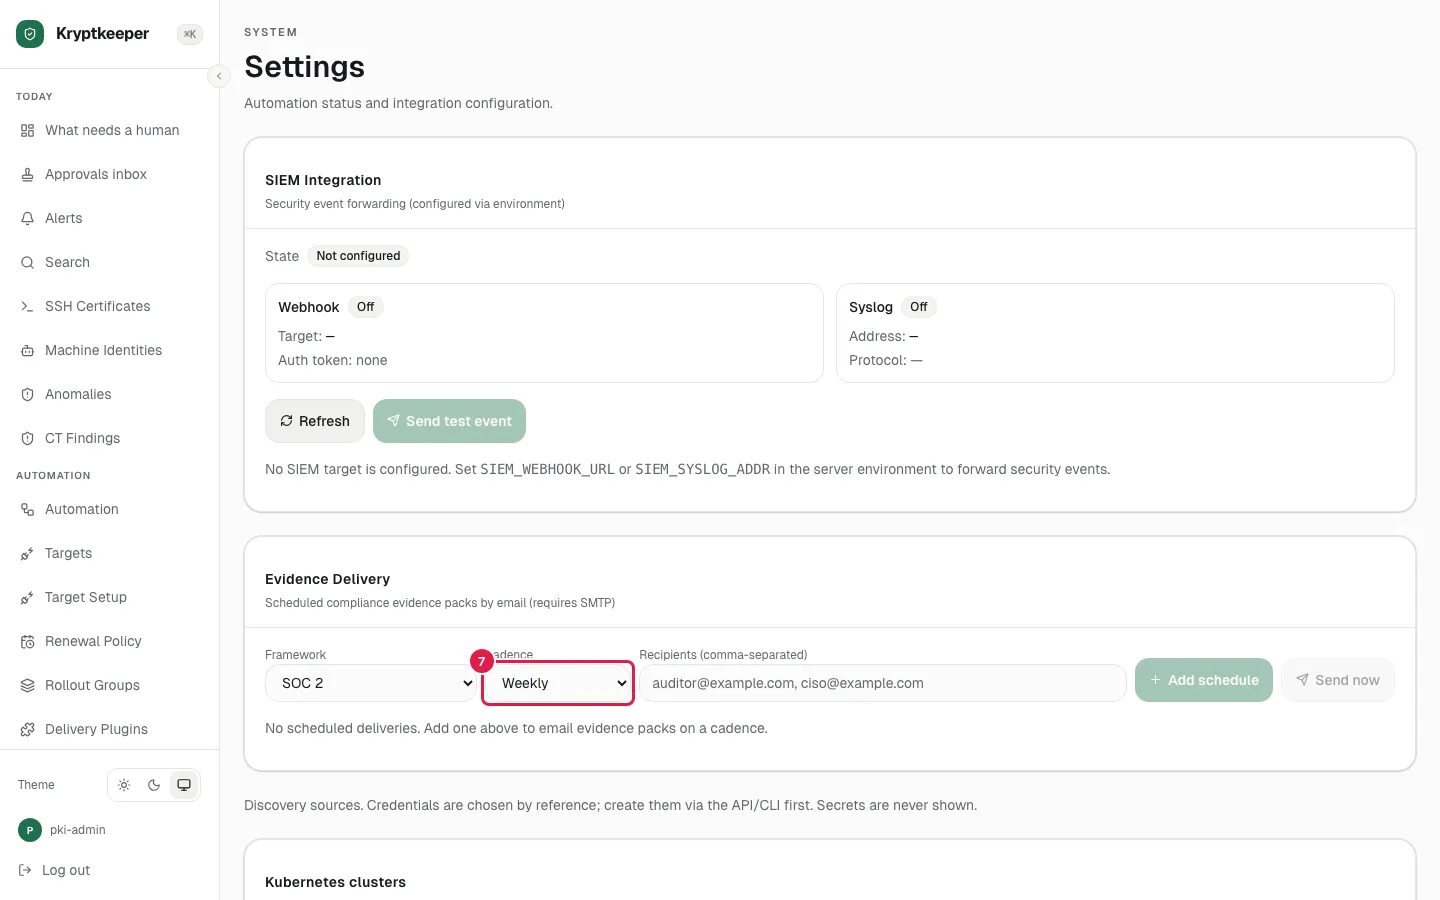
Task: Click the Target Setup plug icon
Action: tap(27, 597)
